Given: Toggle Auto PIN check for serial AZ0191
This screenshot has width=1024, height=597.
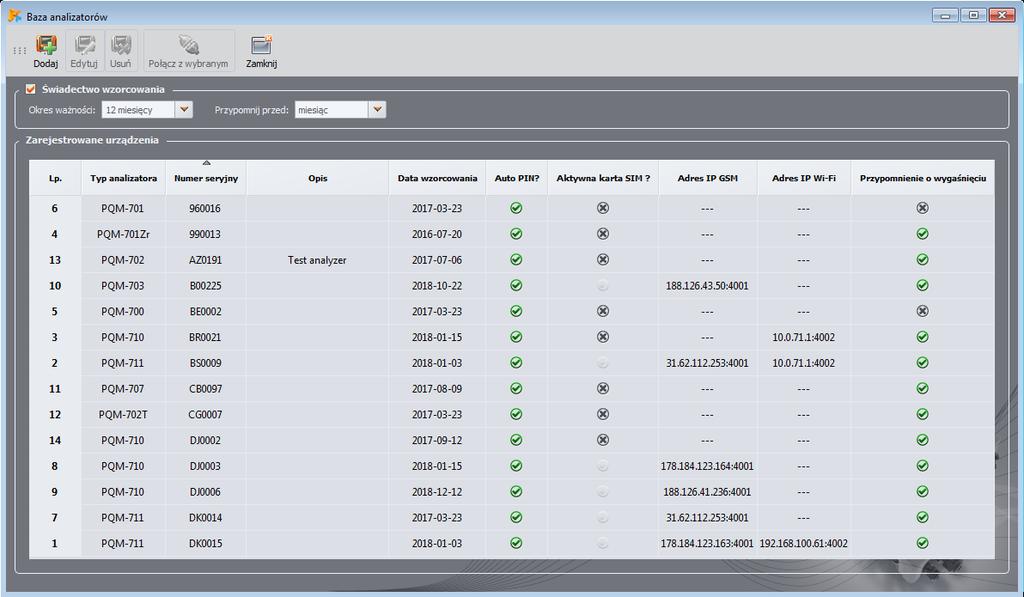Looking at the screenshot, I should coord(516,259).
